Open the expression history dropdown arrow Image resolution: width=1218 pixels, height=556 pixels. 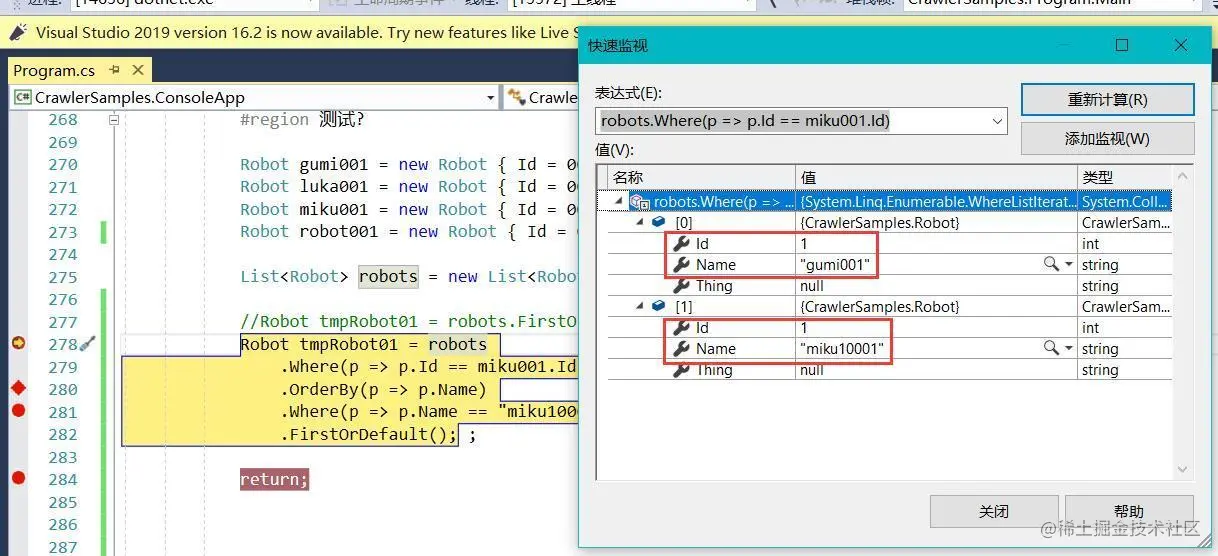point(996,121)
